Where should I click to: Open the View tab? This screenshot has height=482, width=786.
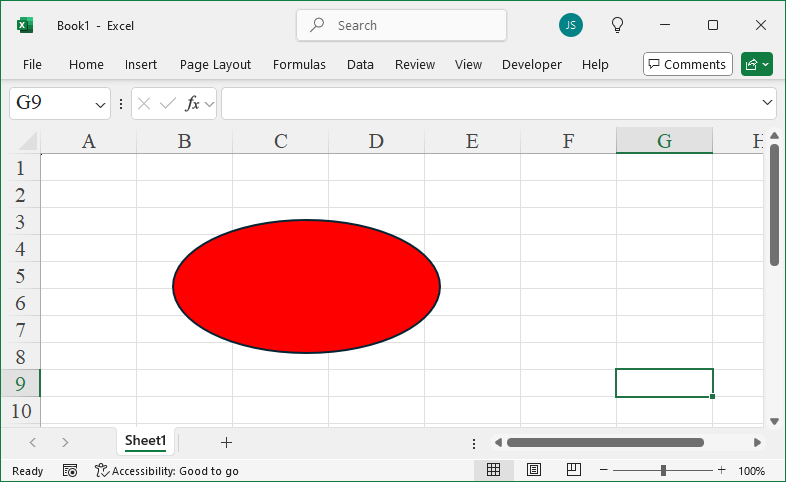(468, 65)
